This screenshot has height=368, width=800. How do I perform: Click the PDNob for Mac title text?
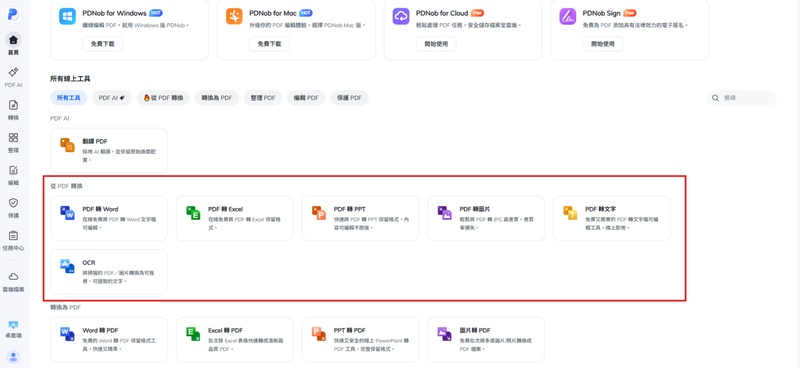click(273, 13)
